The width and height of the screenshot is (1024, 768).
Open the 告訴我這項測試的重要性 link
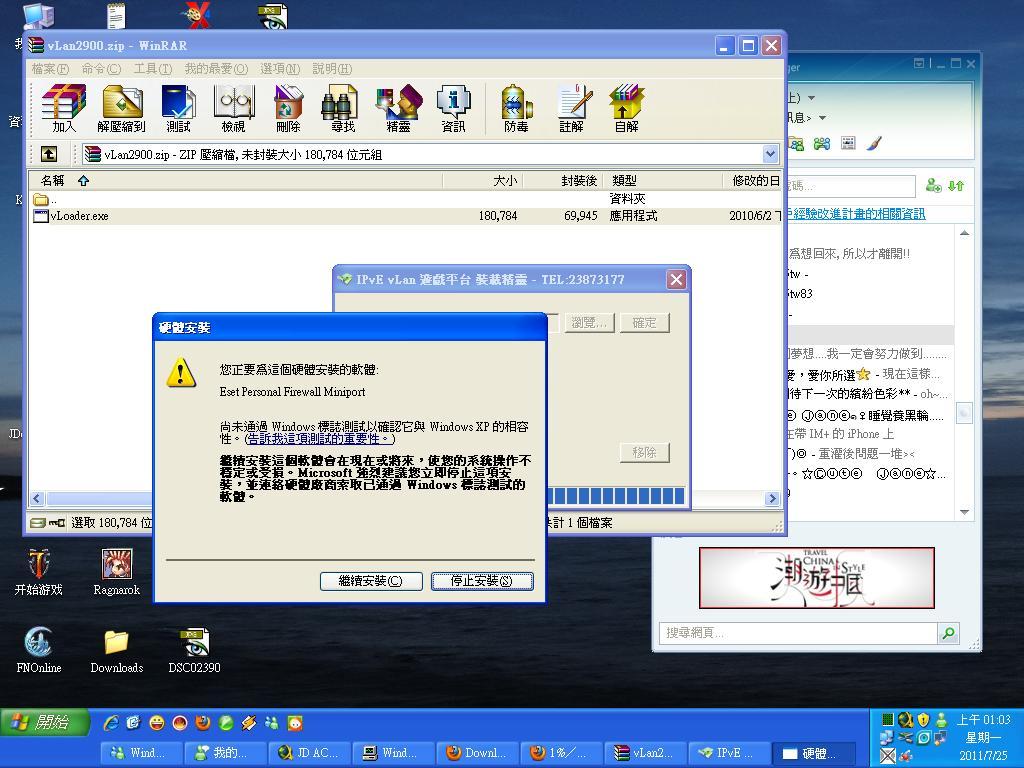pos(319,438)
